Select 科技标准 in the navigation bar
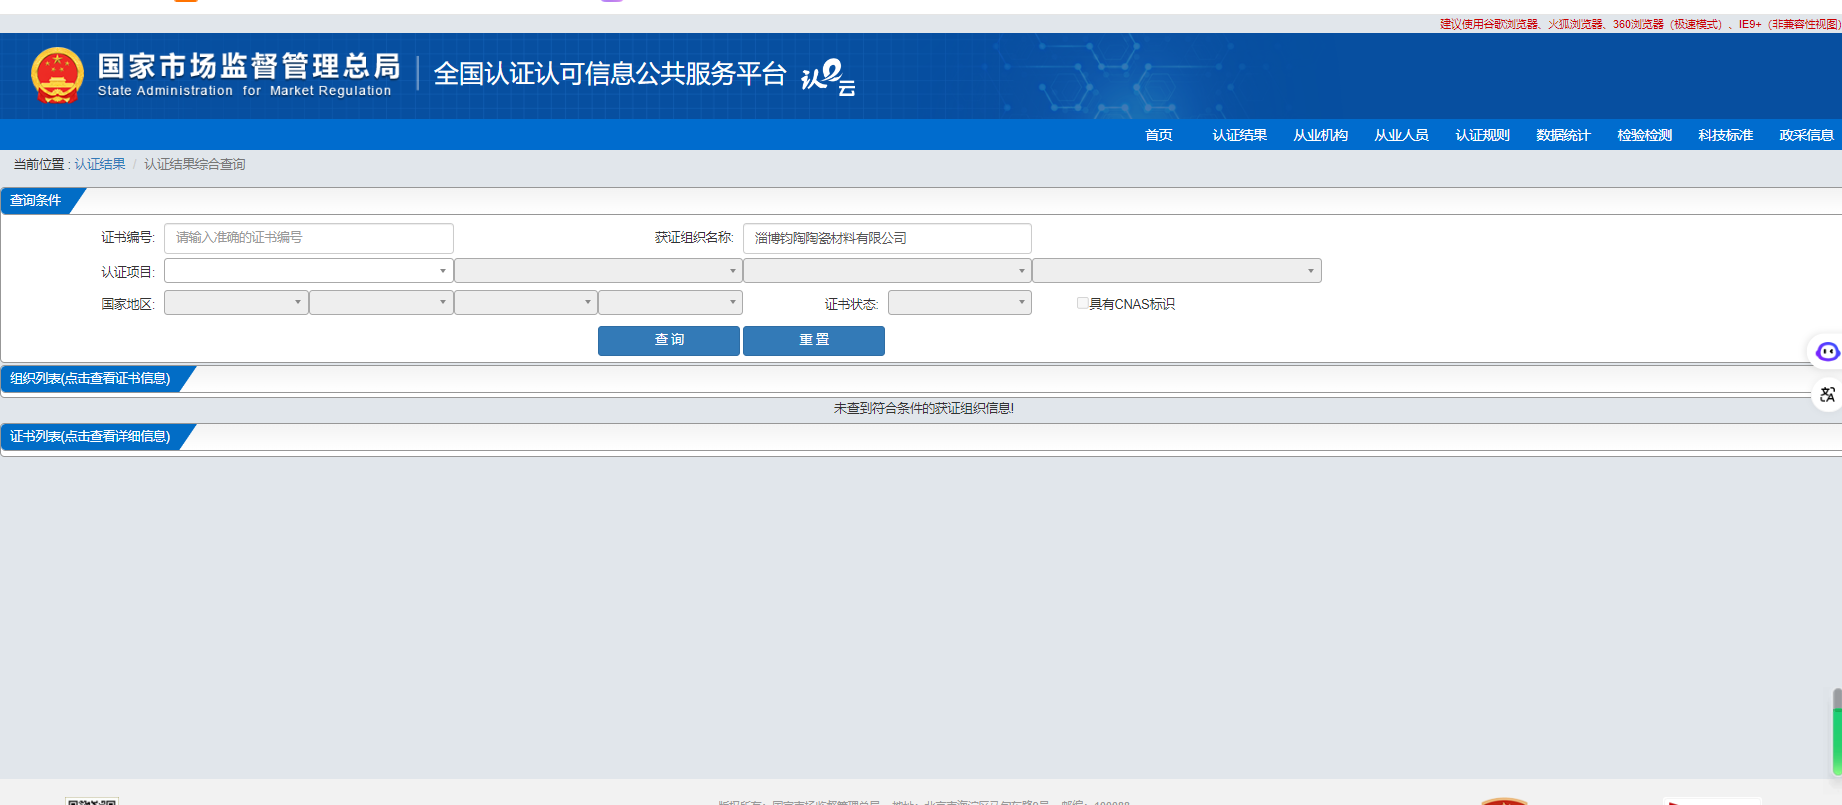 (1726, 135)
